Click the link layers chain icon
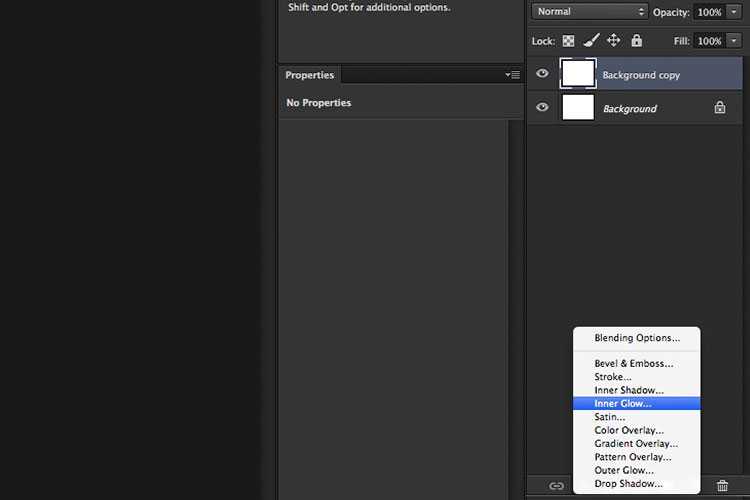Screen dimensions: 750x500 pos(556,486)
